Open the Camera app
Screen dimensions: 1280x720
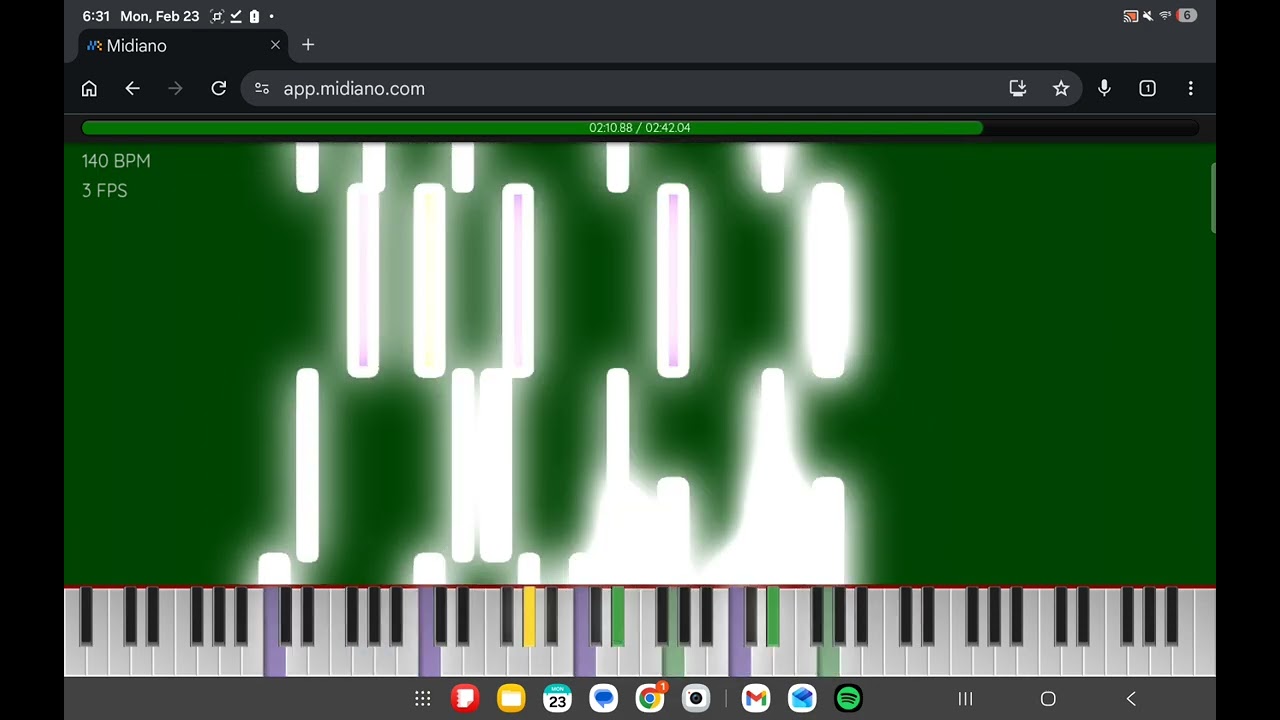[x=696, y=698]
